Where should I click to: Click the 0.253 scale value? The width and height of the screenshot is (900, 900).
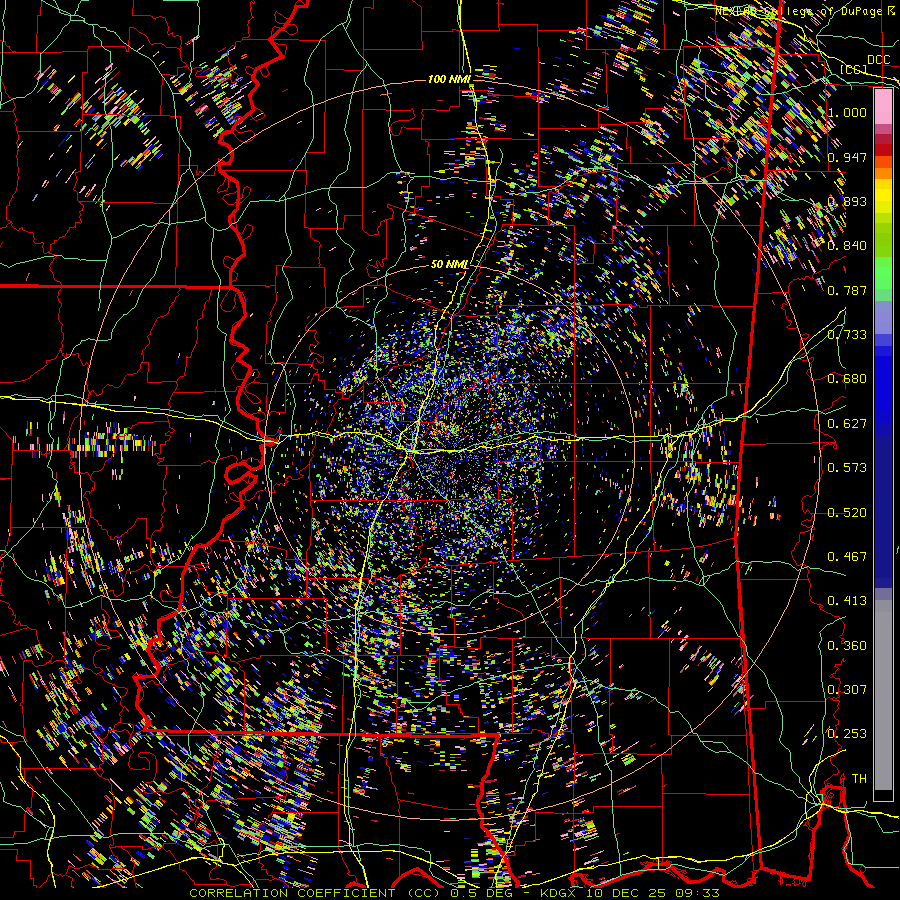847,734
